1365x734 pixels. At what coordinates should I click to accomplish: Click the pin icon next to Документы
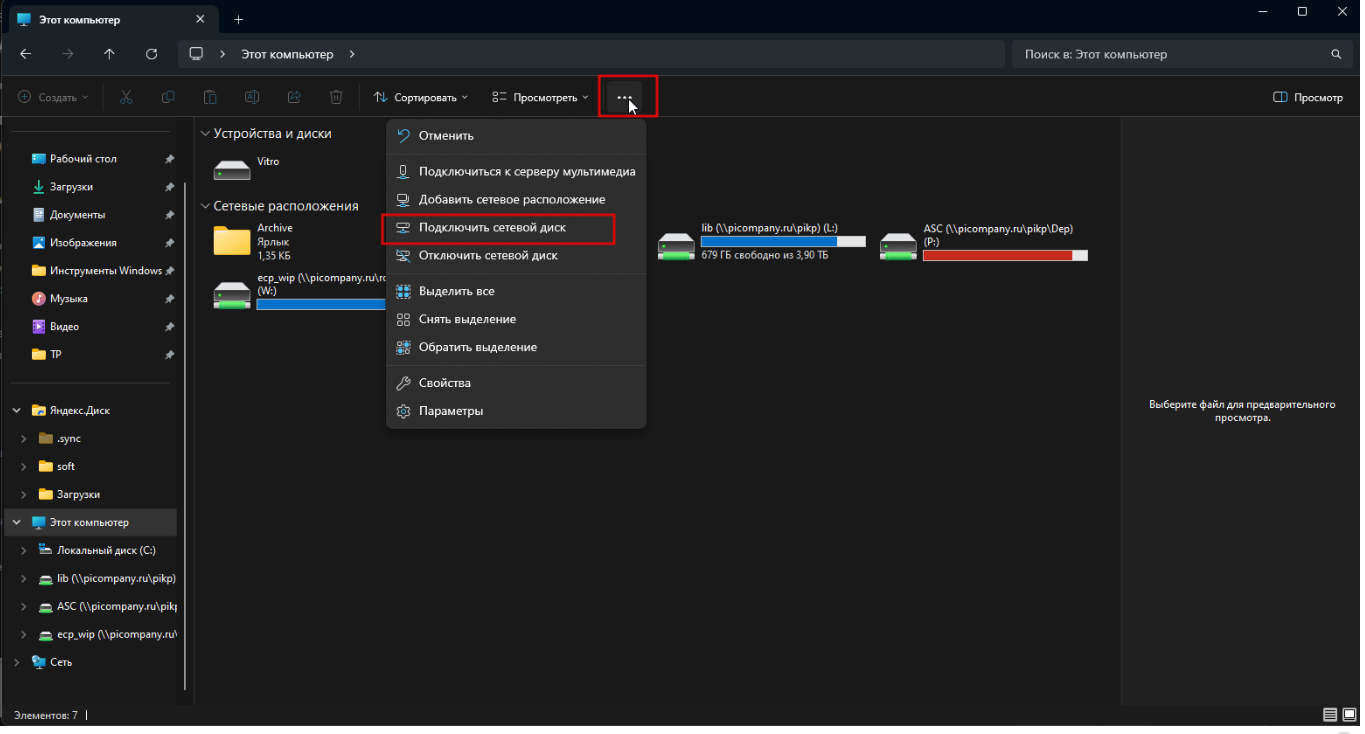[x=169, y=215]
